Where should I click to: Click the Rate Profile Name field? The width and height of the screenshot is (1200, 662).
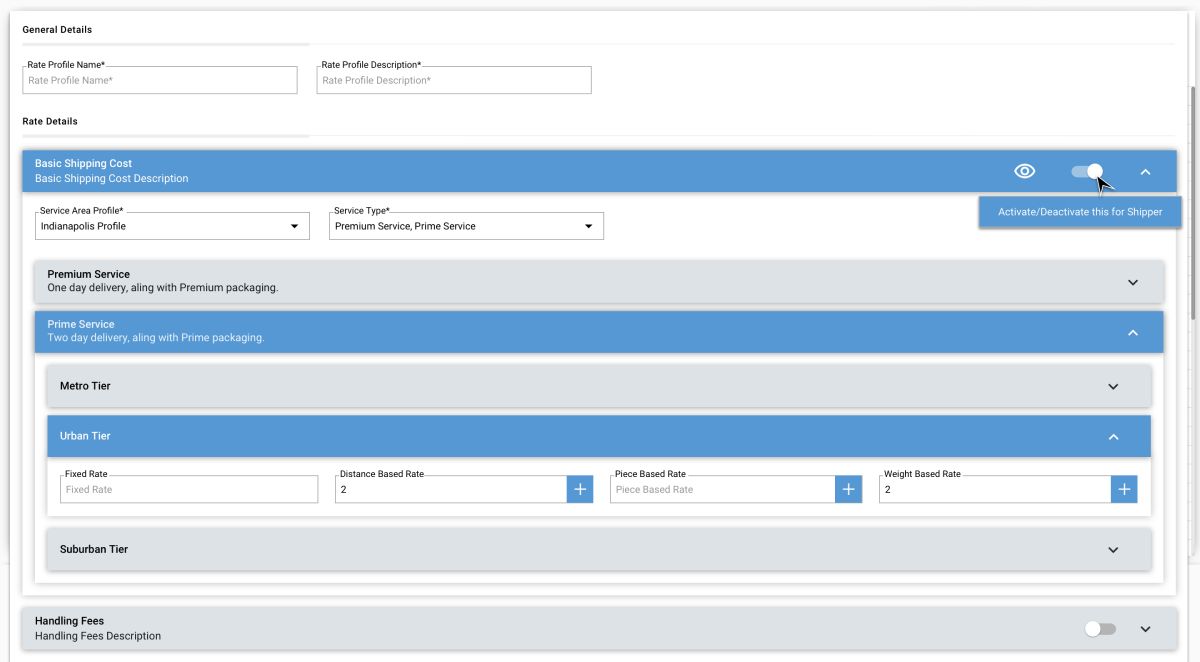160,80
